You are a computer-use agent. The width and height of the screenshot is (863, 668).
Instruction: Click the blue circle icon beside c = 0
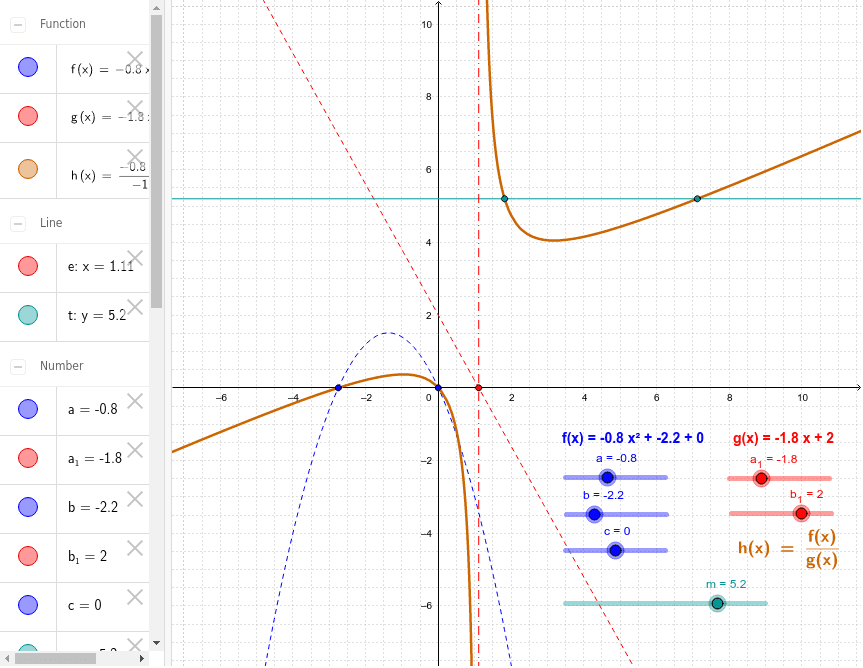pos(28,605)
